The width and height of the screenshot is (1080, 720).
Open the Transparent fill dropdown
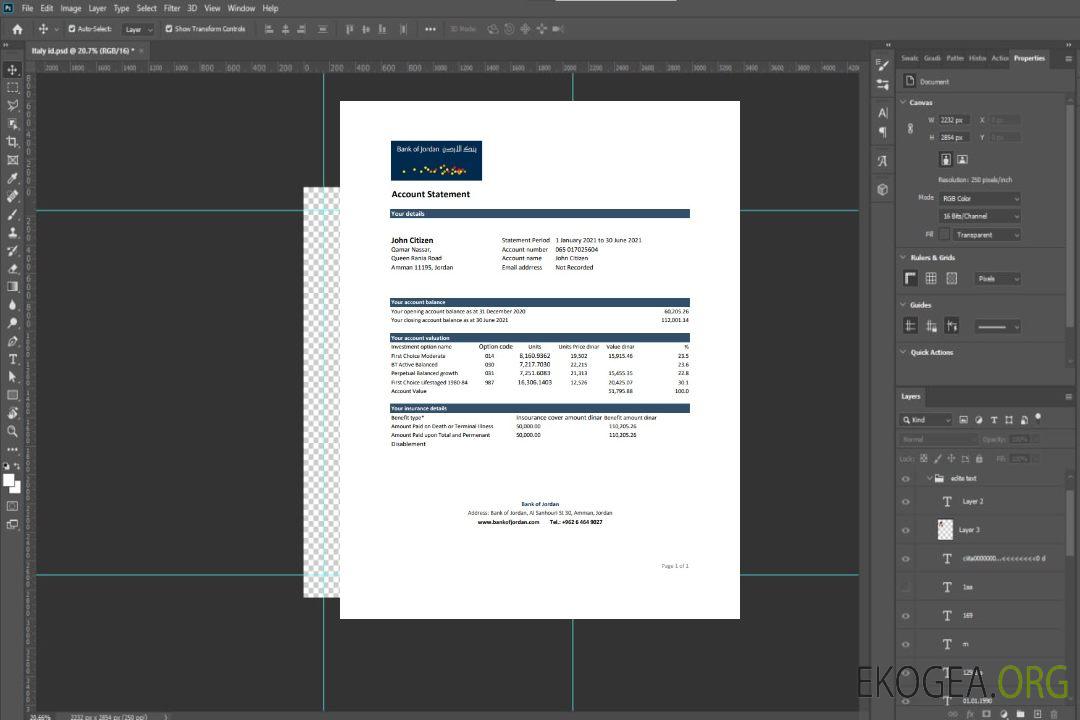pyautogui.click(x=986, y=235)
